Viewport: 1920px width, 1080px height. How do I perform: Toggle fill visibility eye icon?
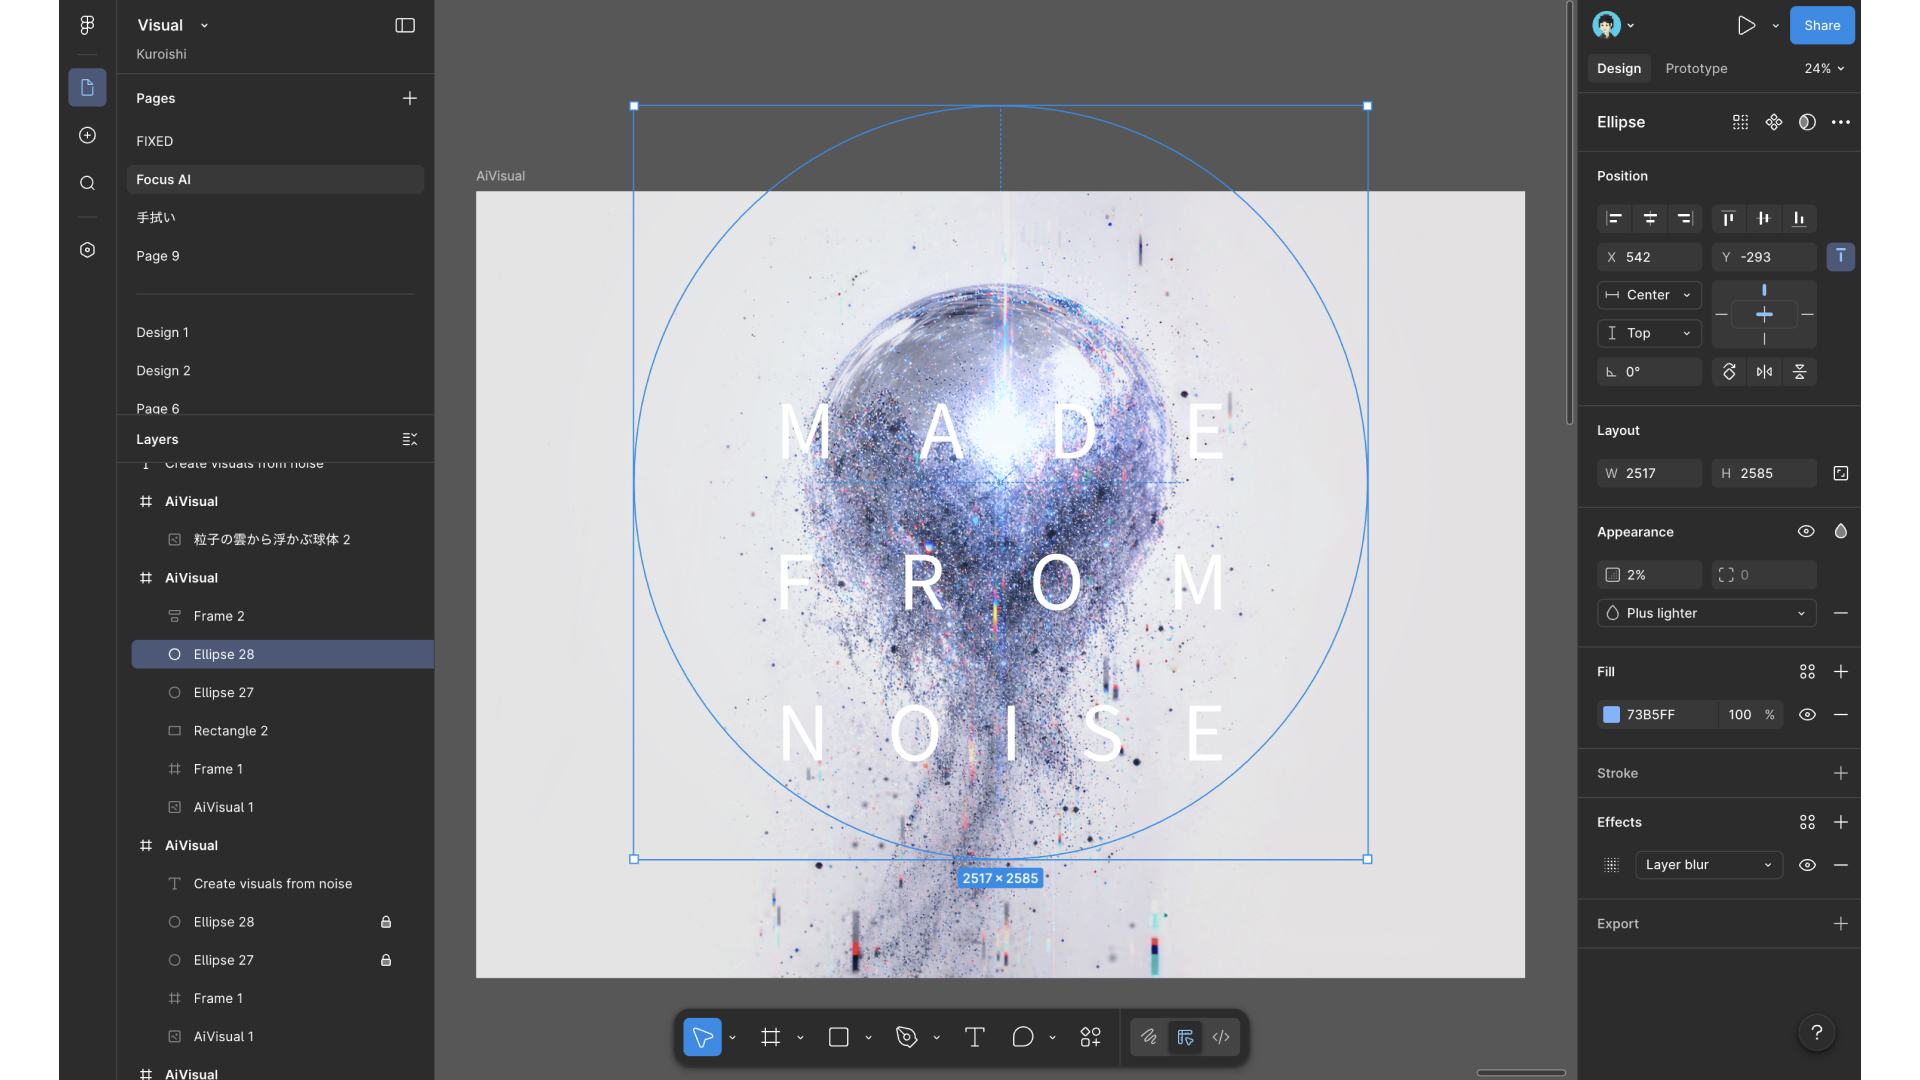tap(1807, 715)
